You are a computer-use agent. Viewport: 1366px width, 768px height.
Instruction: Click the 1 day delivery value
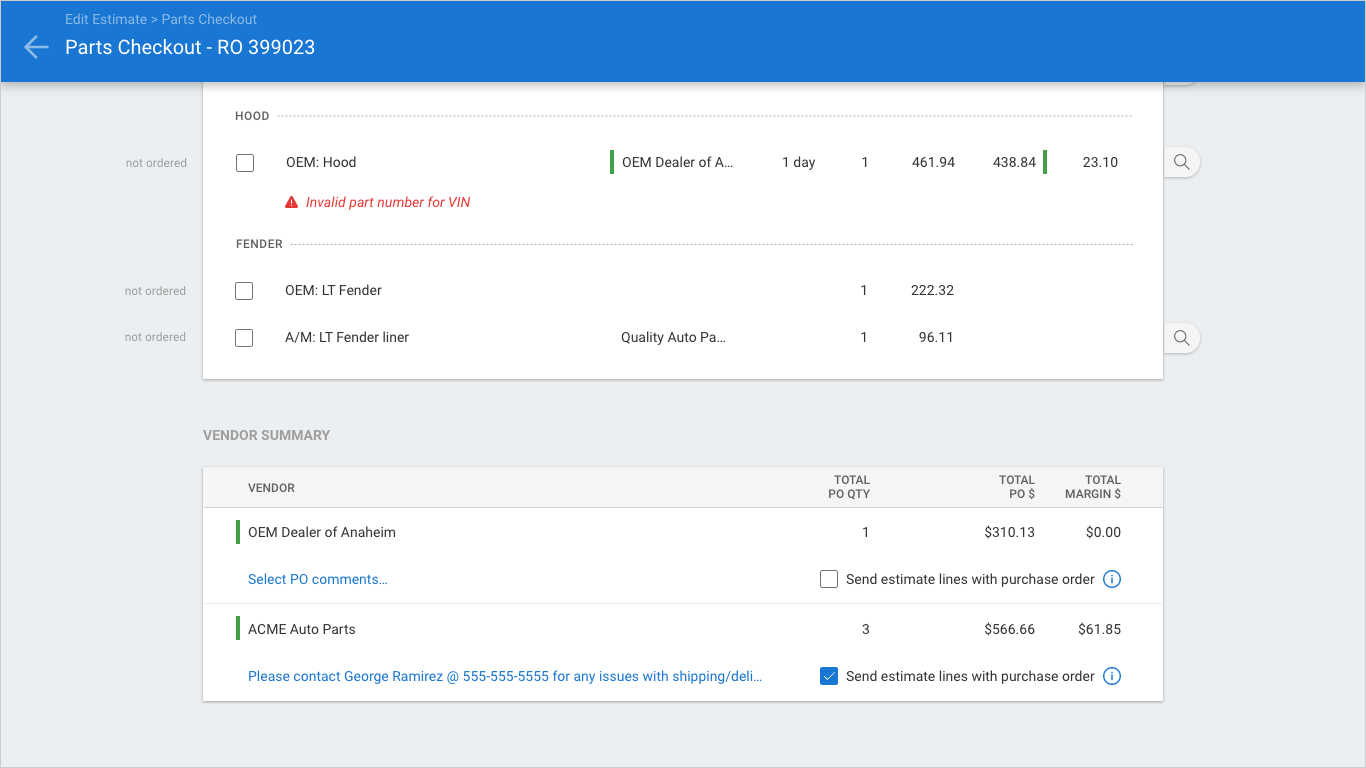(x=799, y=162)
